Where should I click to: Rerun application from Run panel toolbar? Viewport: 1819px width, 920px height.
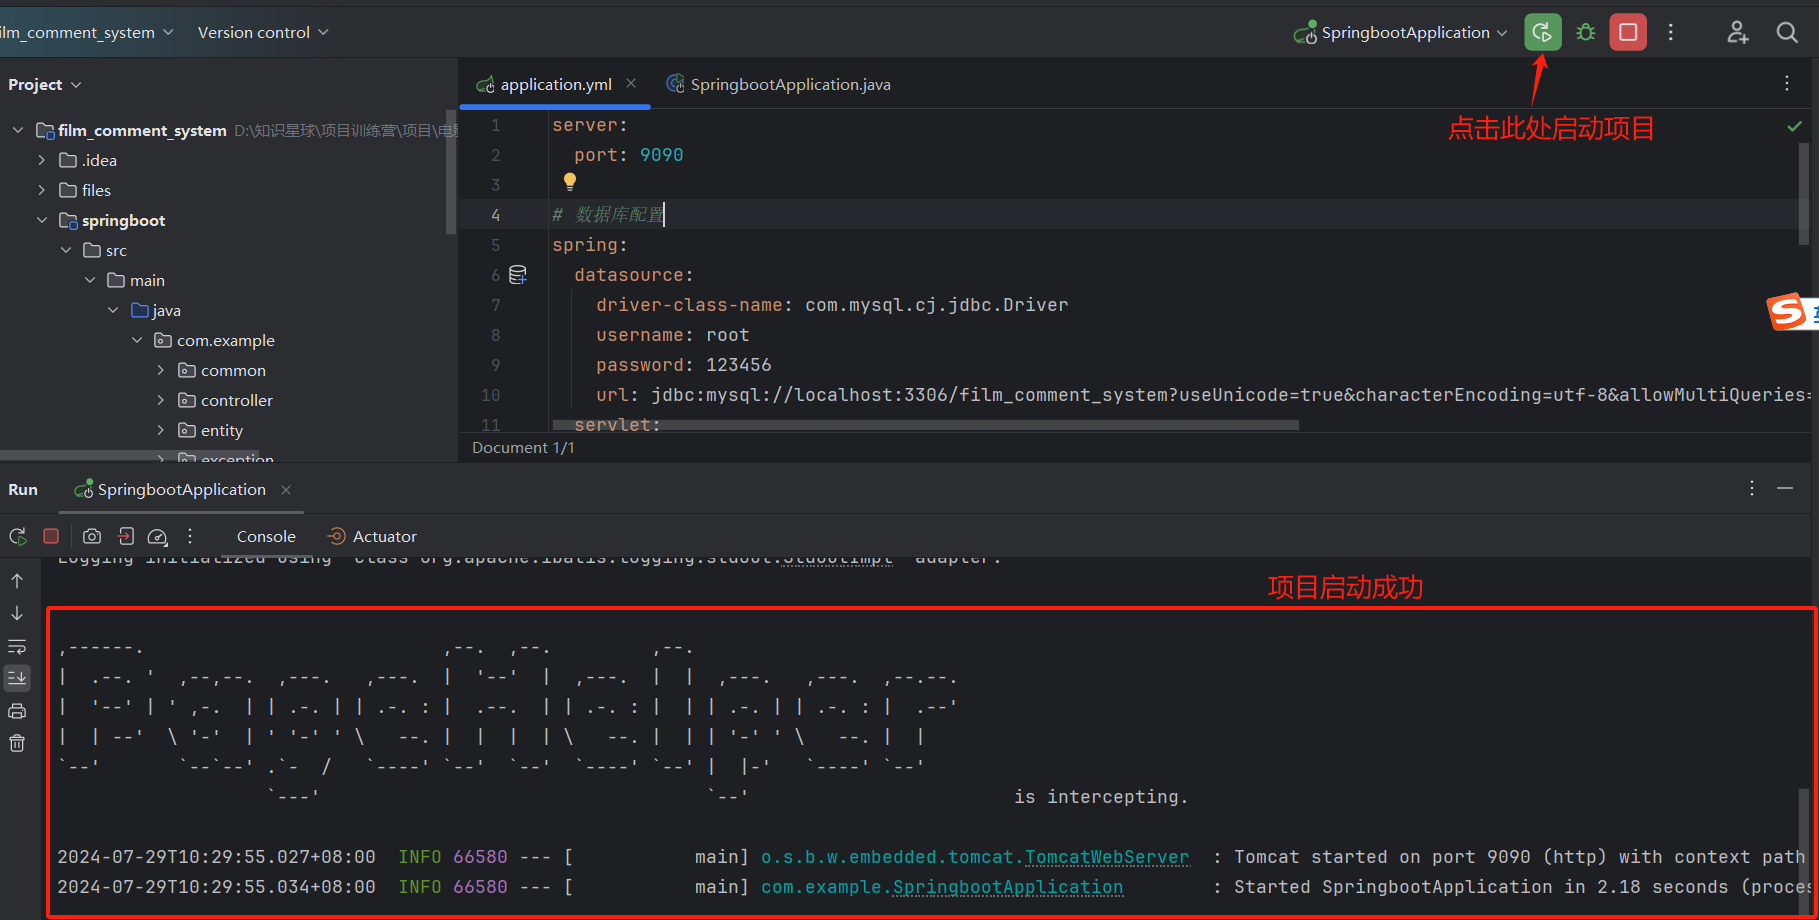(18, 536)
